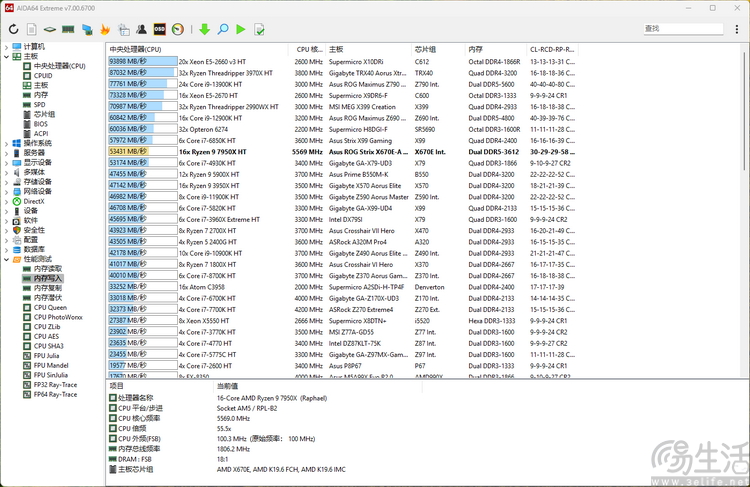The width and height of the screenshot is (750, 487).
Task: Expand the DirectX tree node
Action: pyautogui.click(x=6, y=201)
